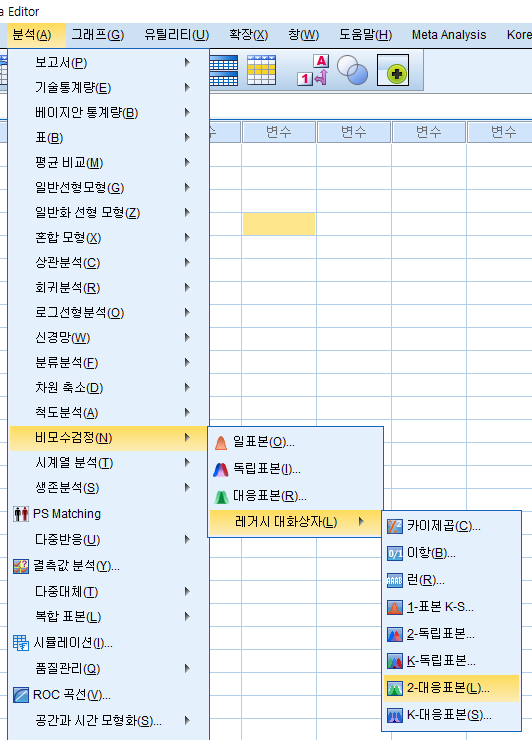Image resolution: width=532 pixels, height=740 pixels.
Task: Click the K-대응표본 icon
Action: (x=395, y=715)
